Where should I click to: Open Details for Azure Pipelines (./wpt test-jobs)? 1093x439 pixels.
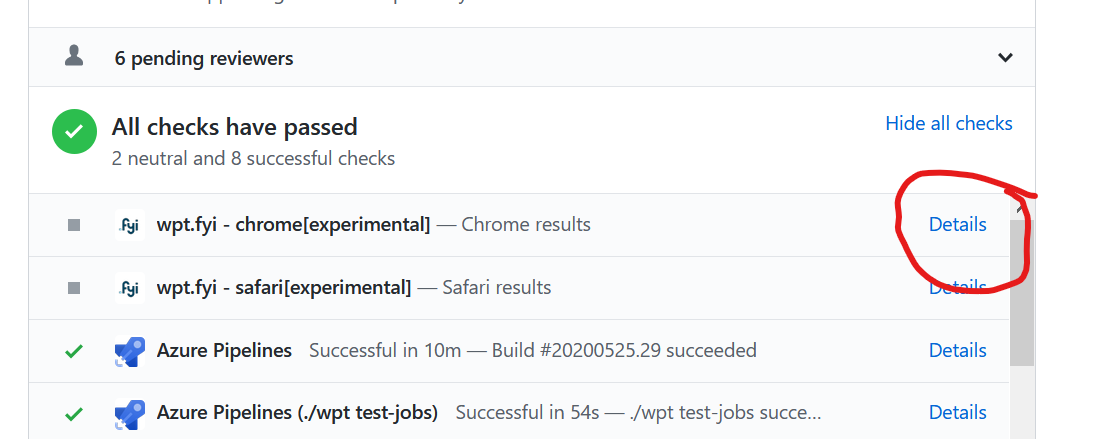coord(957,413)
